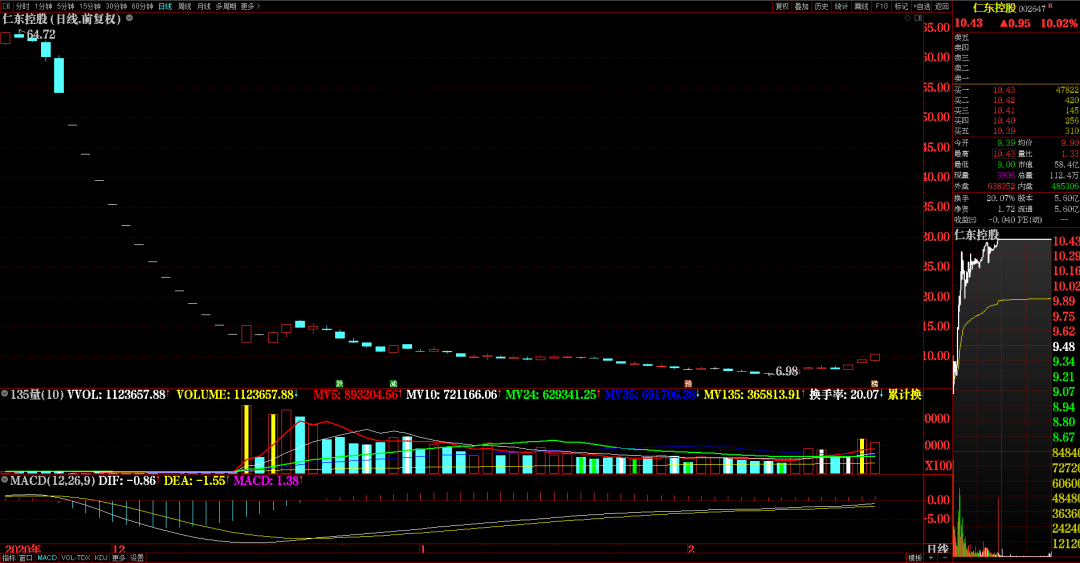Click the 仁东控股 stock name in quote panel
This screenshot has height=563, width=1080.
coord(994,8)
